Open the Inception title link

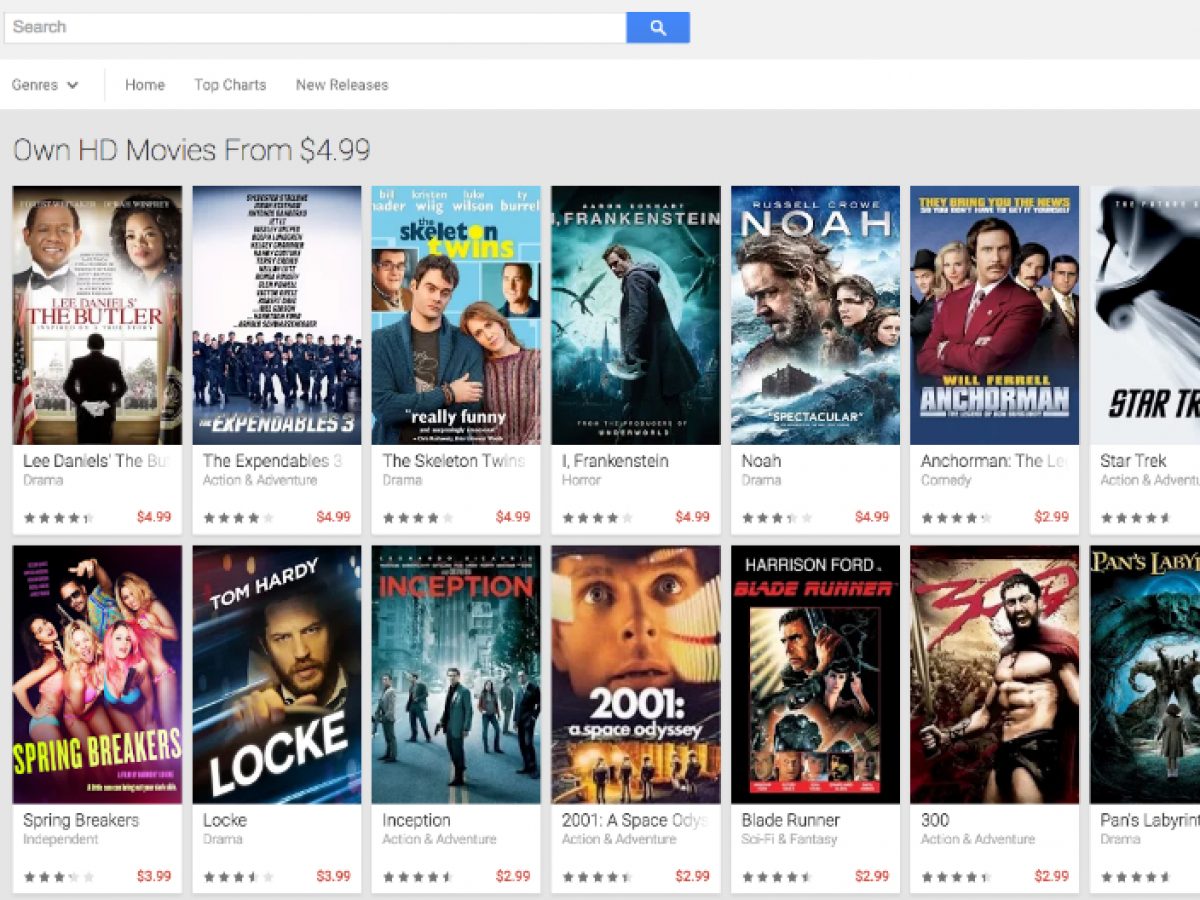coord(416,820)
